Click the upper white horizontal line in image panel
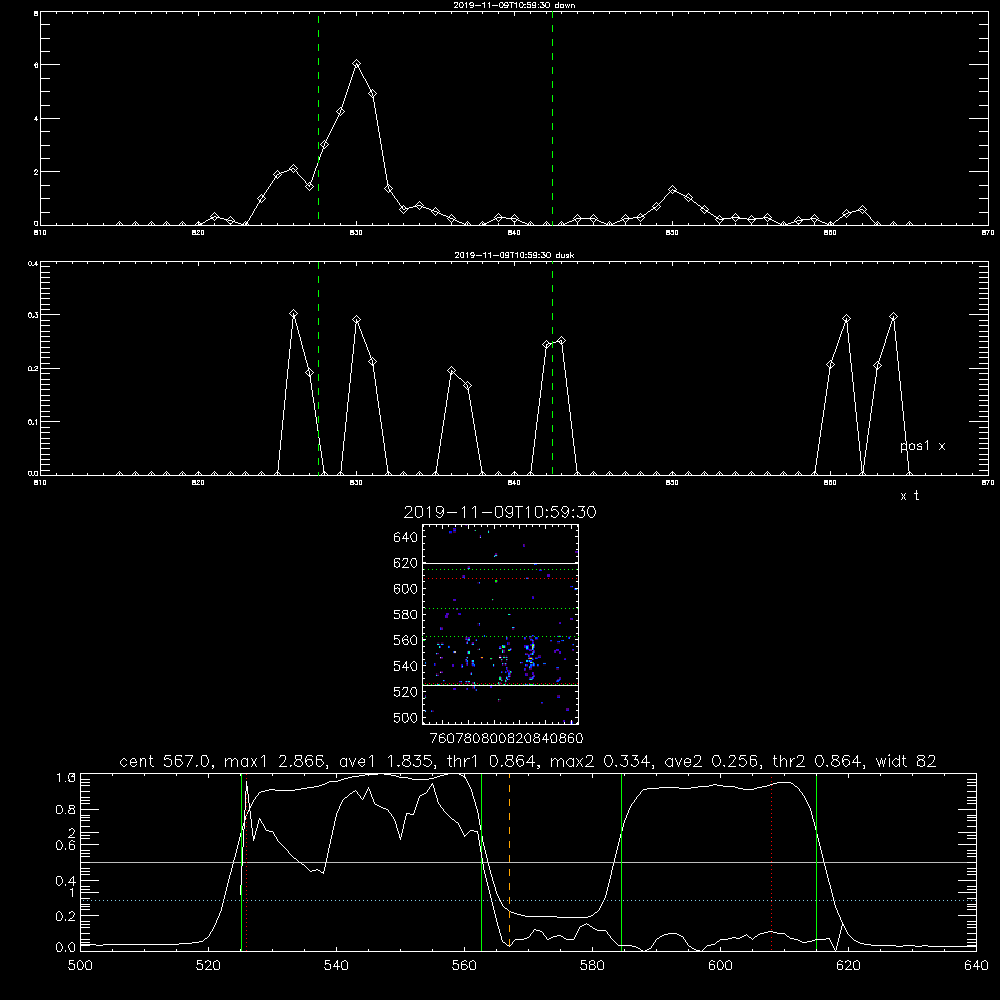This screenshot has width=1000, height=1000. [500, 564]
